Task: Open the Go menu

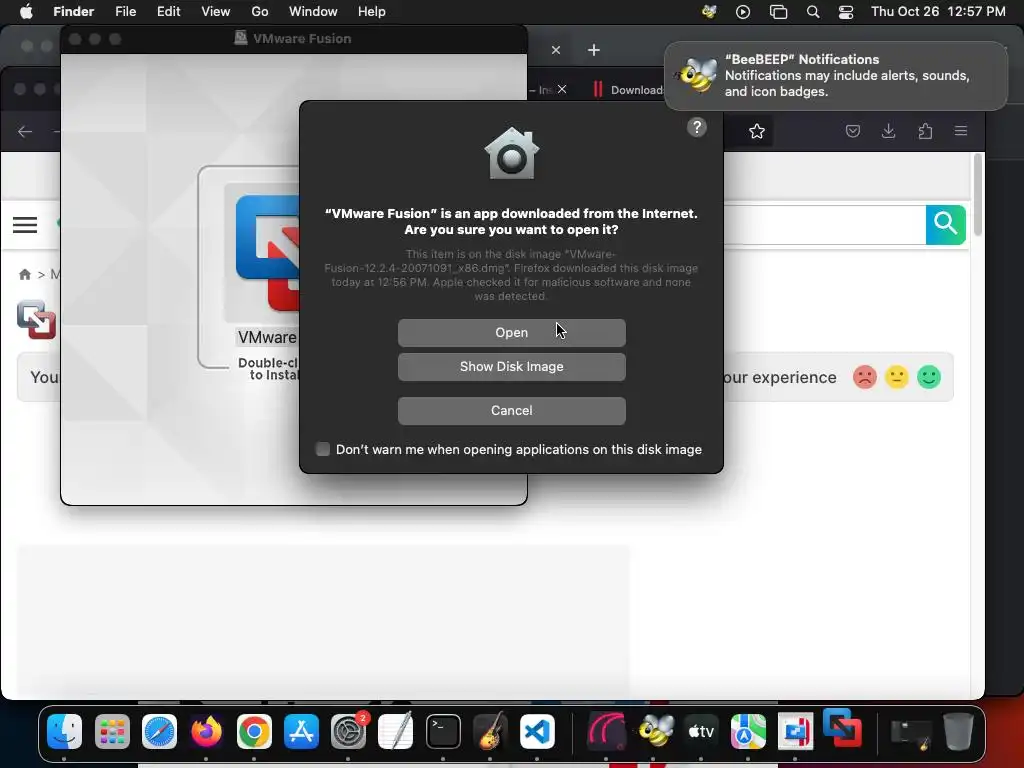Action: [x=260, y=12]
